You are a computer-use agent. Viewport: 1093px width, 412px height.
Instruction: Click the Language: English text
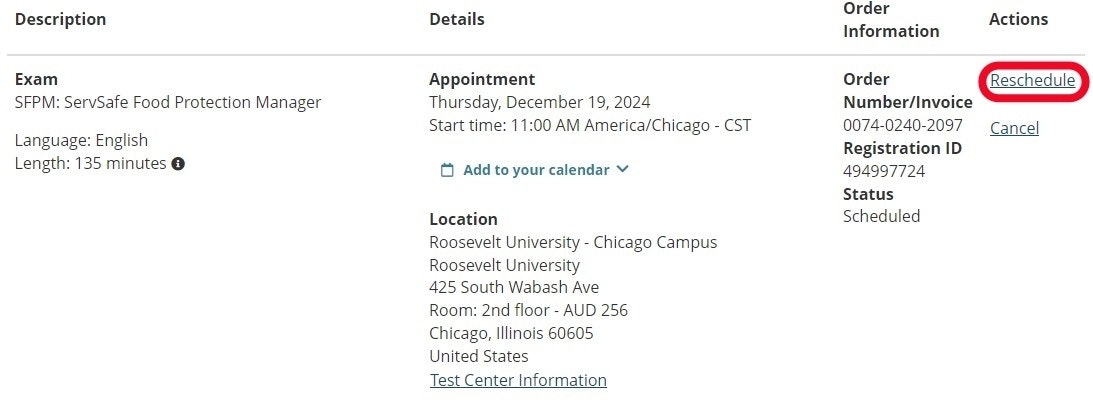[x=81, y=140]
